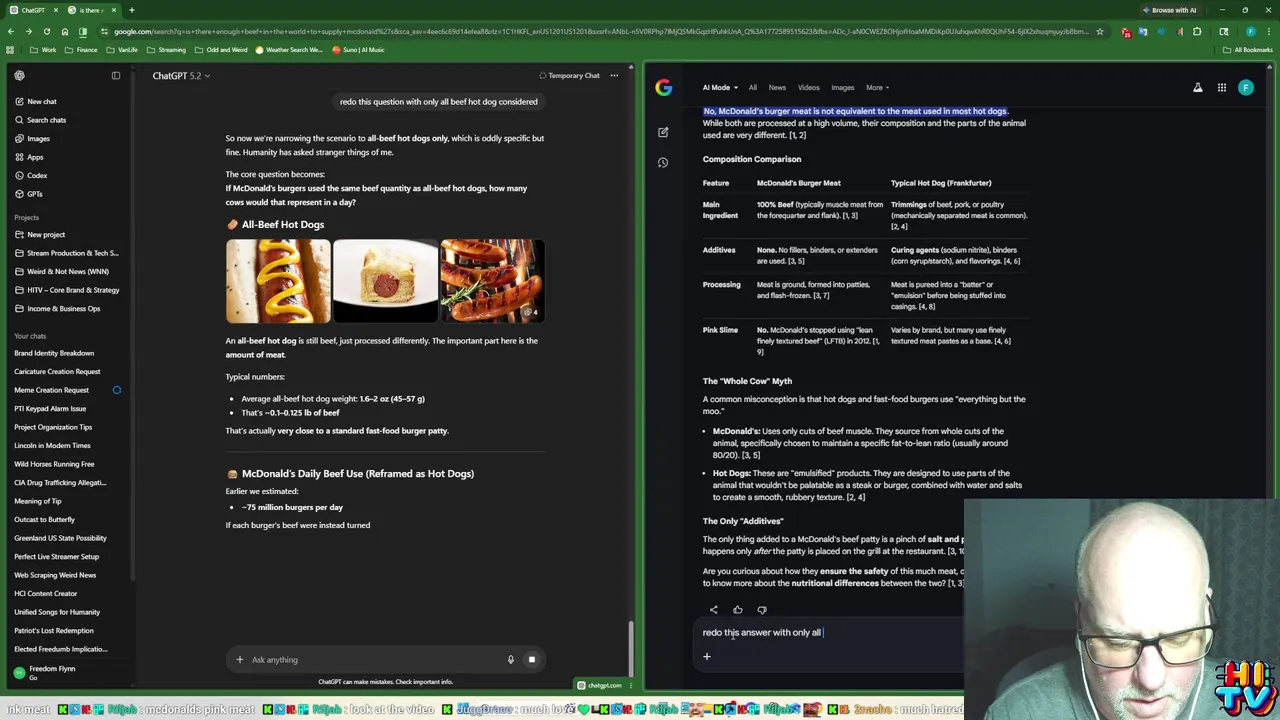
Task: Open All Bookmarks folder
Action: click(1248, 49)
